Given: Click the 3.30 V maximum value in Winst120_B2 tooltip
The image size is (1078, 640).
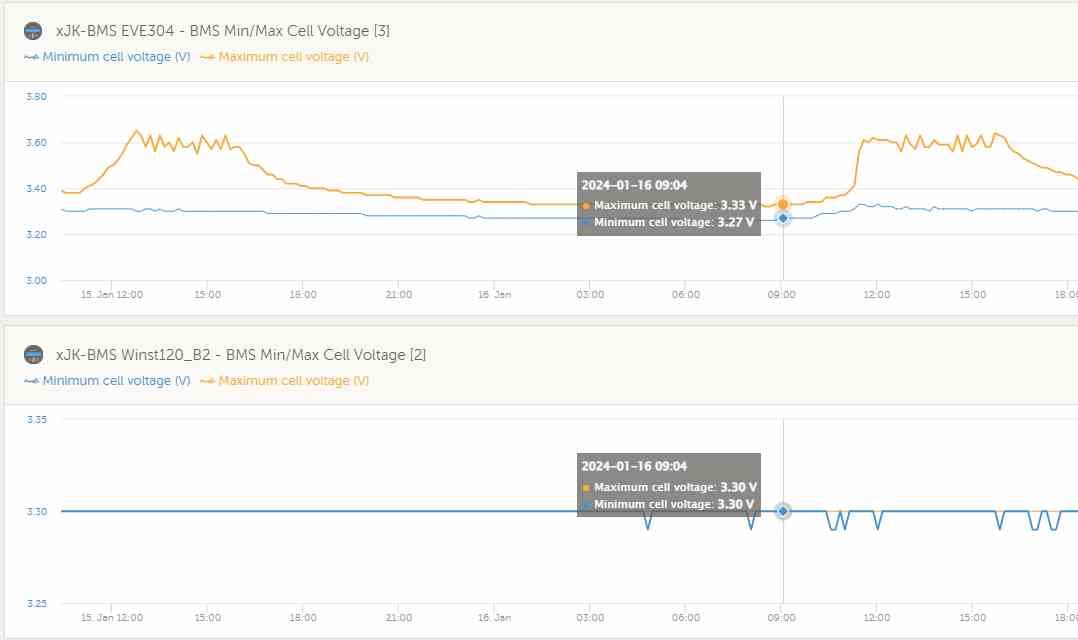Looking at the screenshot, I should [x=738, y=487].
